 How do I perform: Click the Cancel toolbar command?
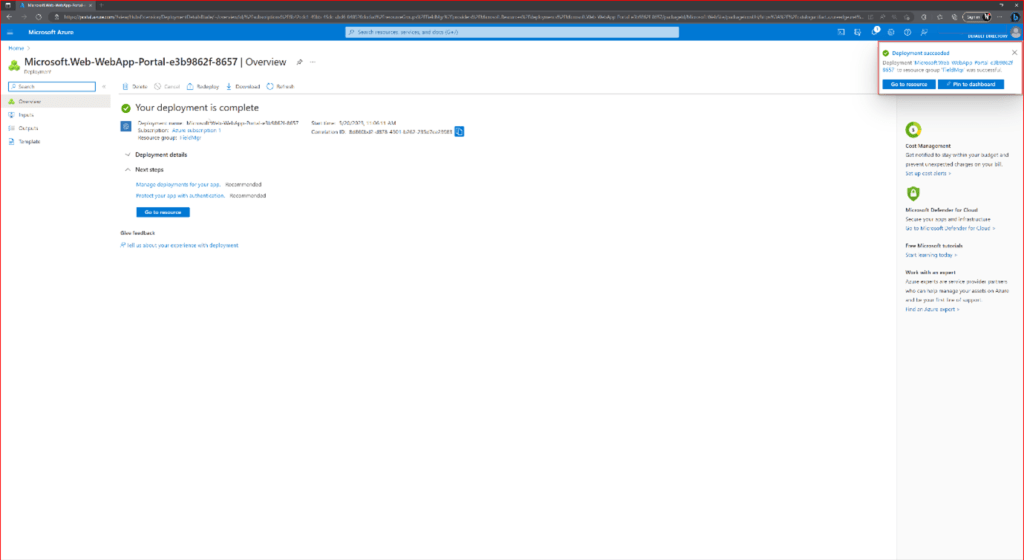click(167, 86)
